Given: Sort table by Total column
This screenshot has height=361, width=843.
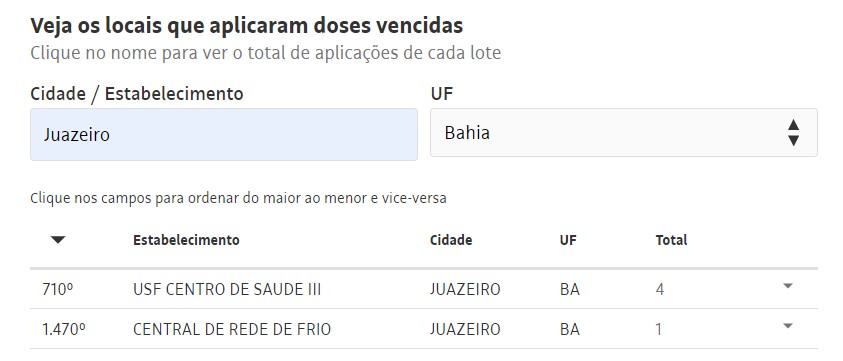Looking at the screenshot, I should [x=671, y=240].
